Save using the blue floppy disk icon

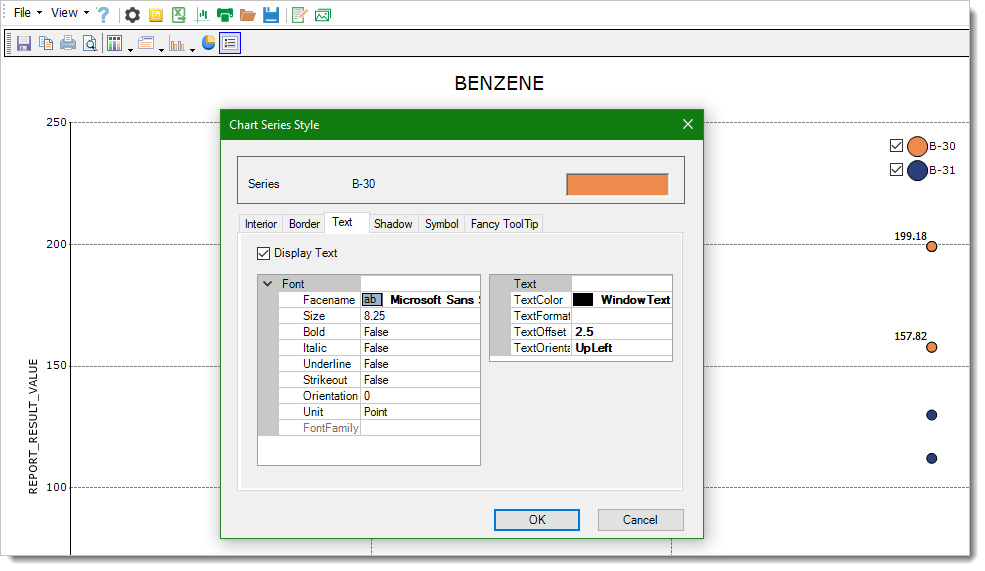point(271,15)
